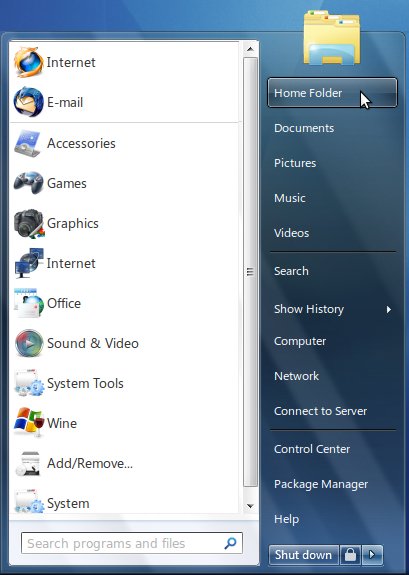Open Help entry
409x575 pixels.
click(x=286, y=519)
